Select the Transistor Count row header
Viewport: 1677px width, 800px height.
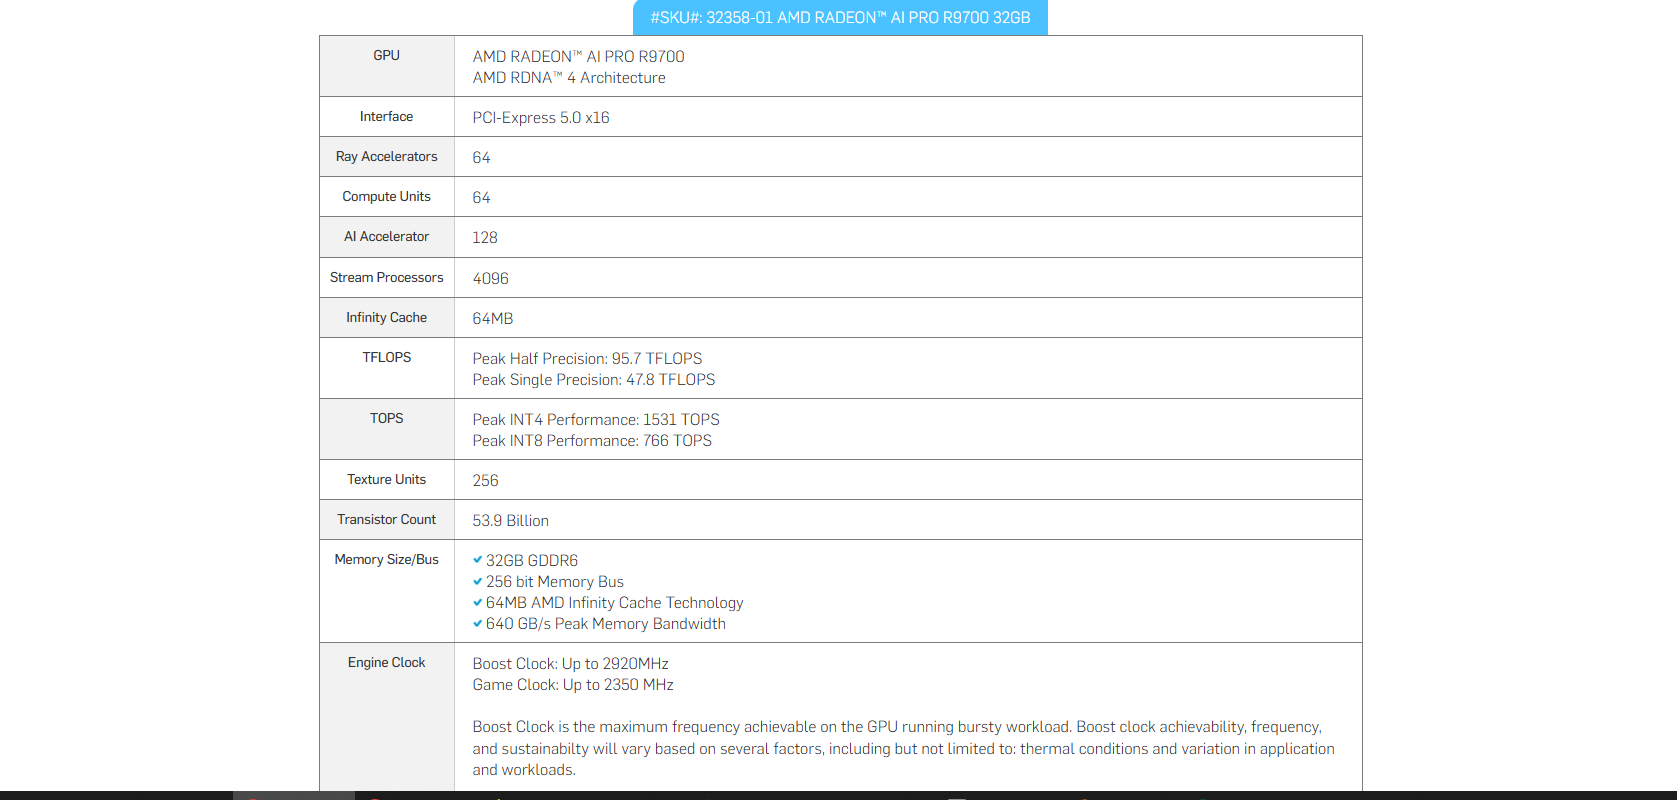coord(386,520)
